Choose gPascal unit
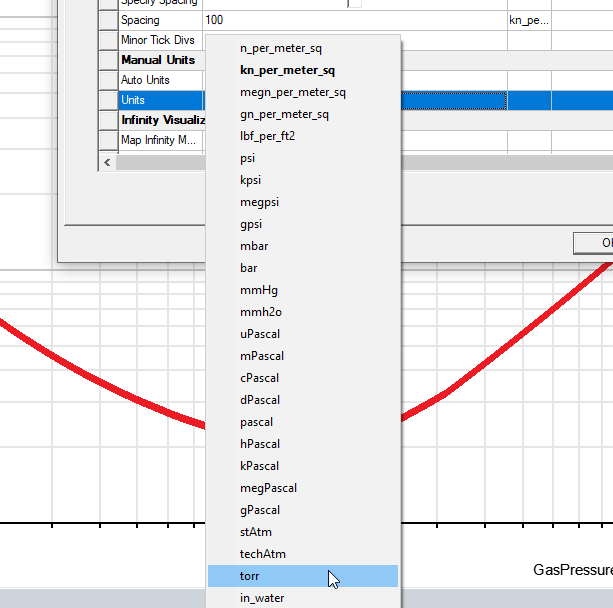Viewport: 613px width, 608px height. (x=303, y=510)
